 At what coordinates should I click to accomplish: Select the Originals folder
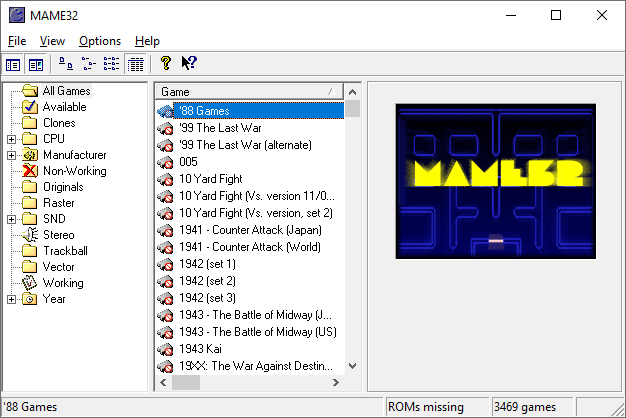63,187
